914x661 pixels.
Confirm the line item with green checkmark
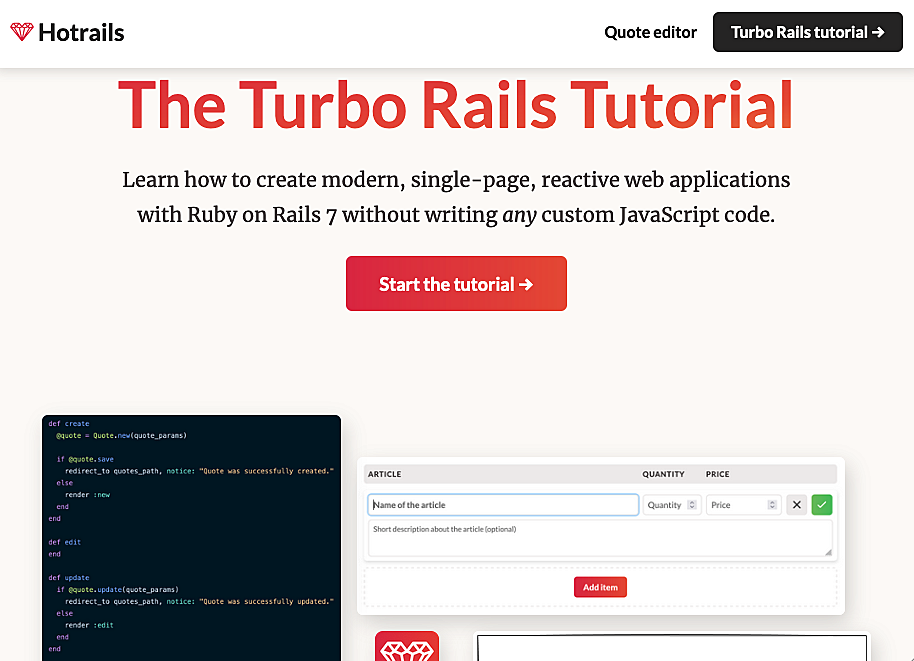coord(821,505)
